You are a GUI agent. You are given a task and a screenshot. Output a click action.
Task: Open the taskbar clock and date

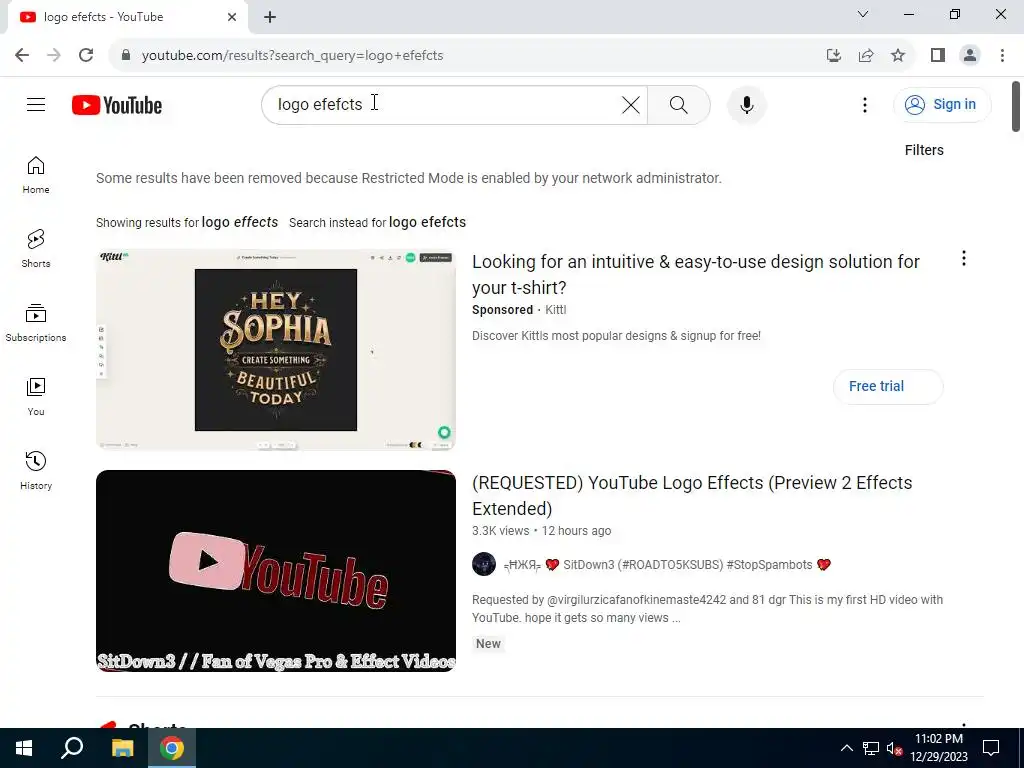click(x=938, y=748)
